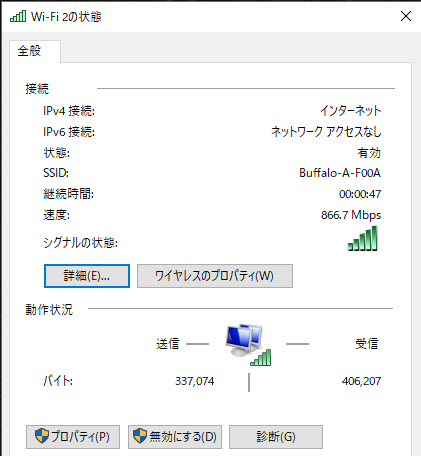
Task: Open プロパティ(P) for this adapter
Action: [x=73, y=437]
